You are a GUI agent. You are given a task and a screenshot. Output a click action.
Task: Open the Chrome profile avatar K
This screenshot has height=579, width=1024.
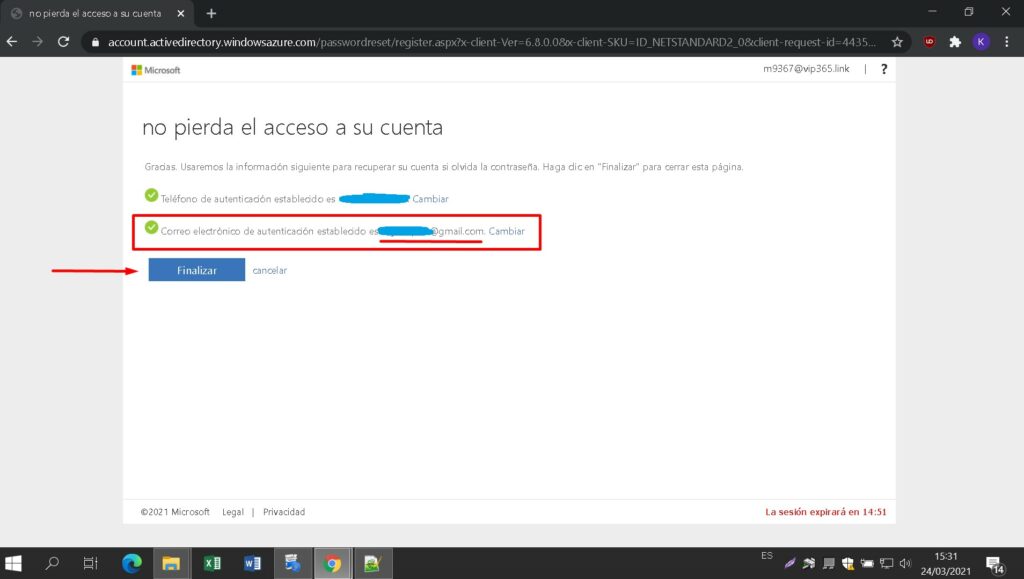[981, 42]
